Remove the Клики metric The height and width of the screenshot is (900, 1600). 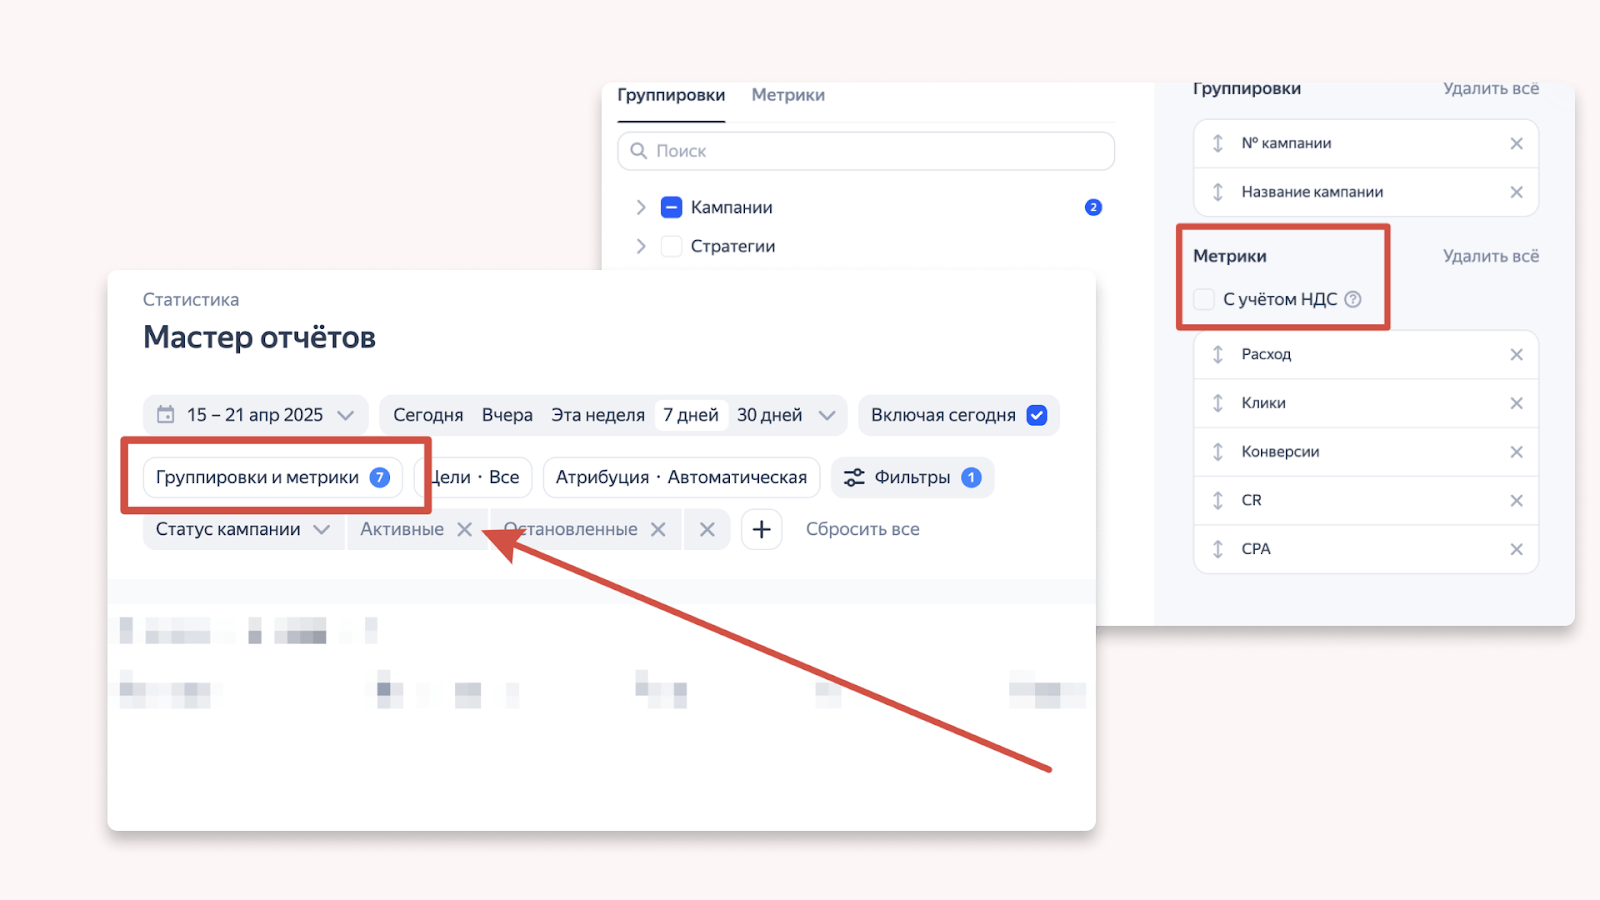[1516, 403]
